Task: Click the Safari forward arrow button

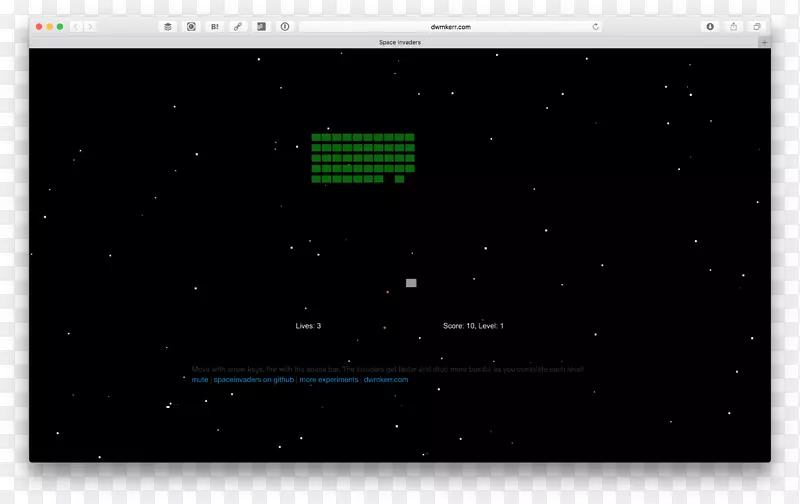Action: pos(90,27)
